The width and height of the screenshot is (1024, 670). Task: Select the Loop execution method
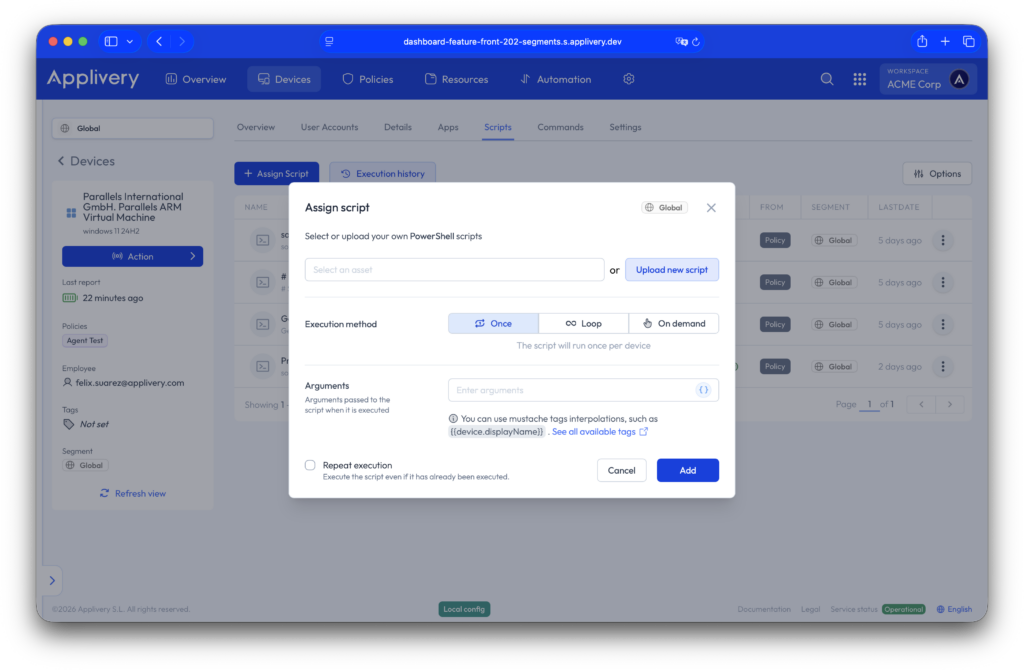click(x=584, y=323)
